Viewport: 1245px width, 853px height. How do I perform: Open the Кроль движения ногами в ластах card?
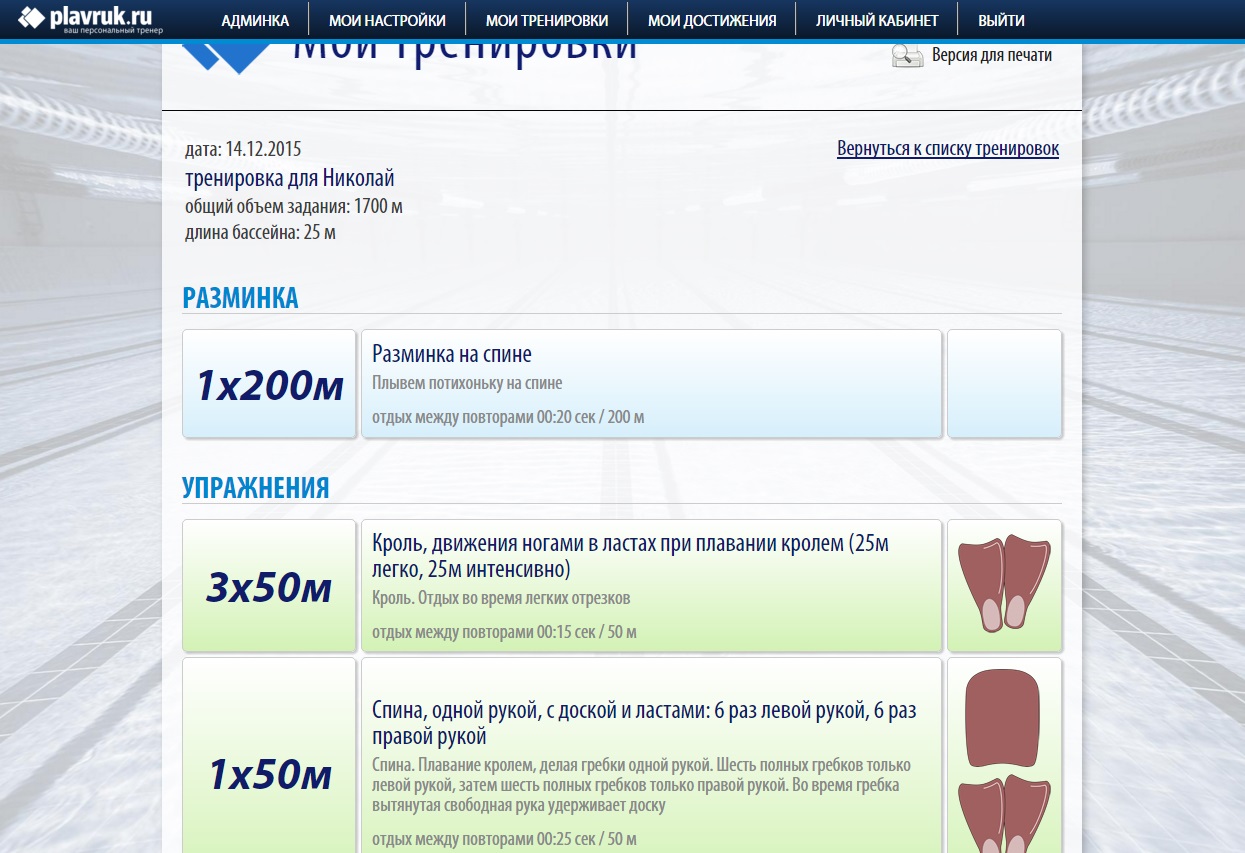[651, 586]
